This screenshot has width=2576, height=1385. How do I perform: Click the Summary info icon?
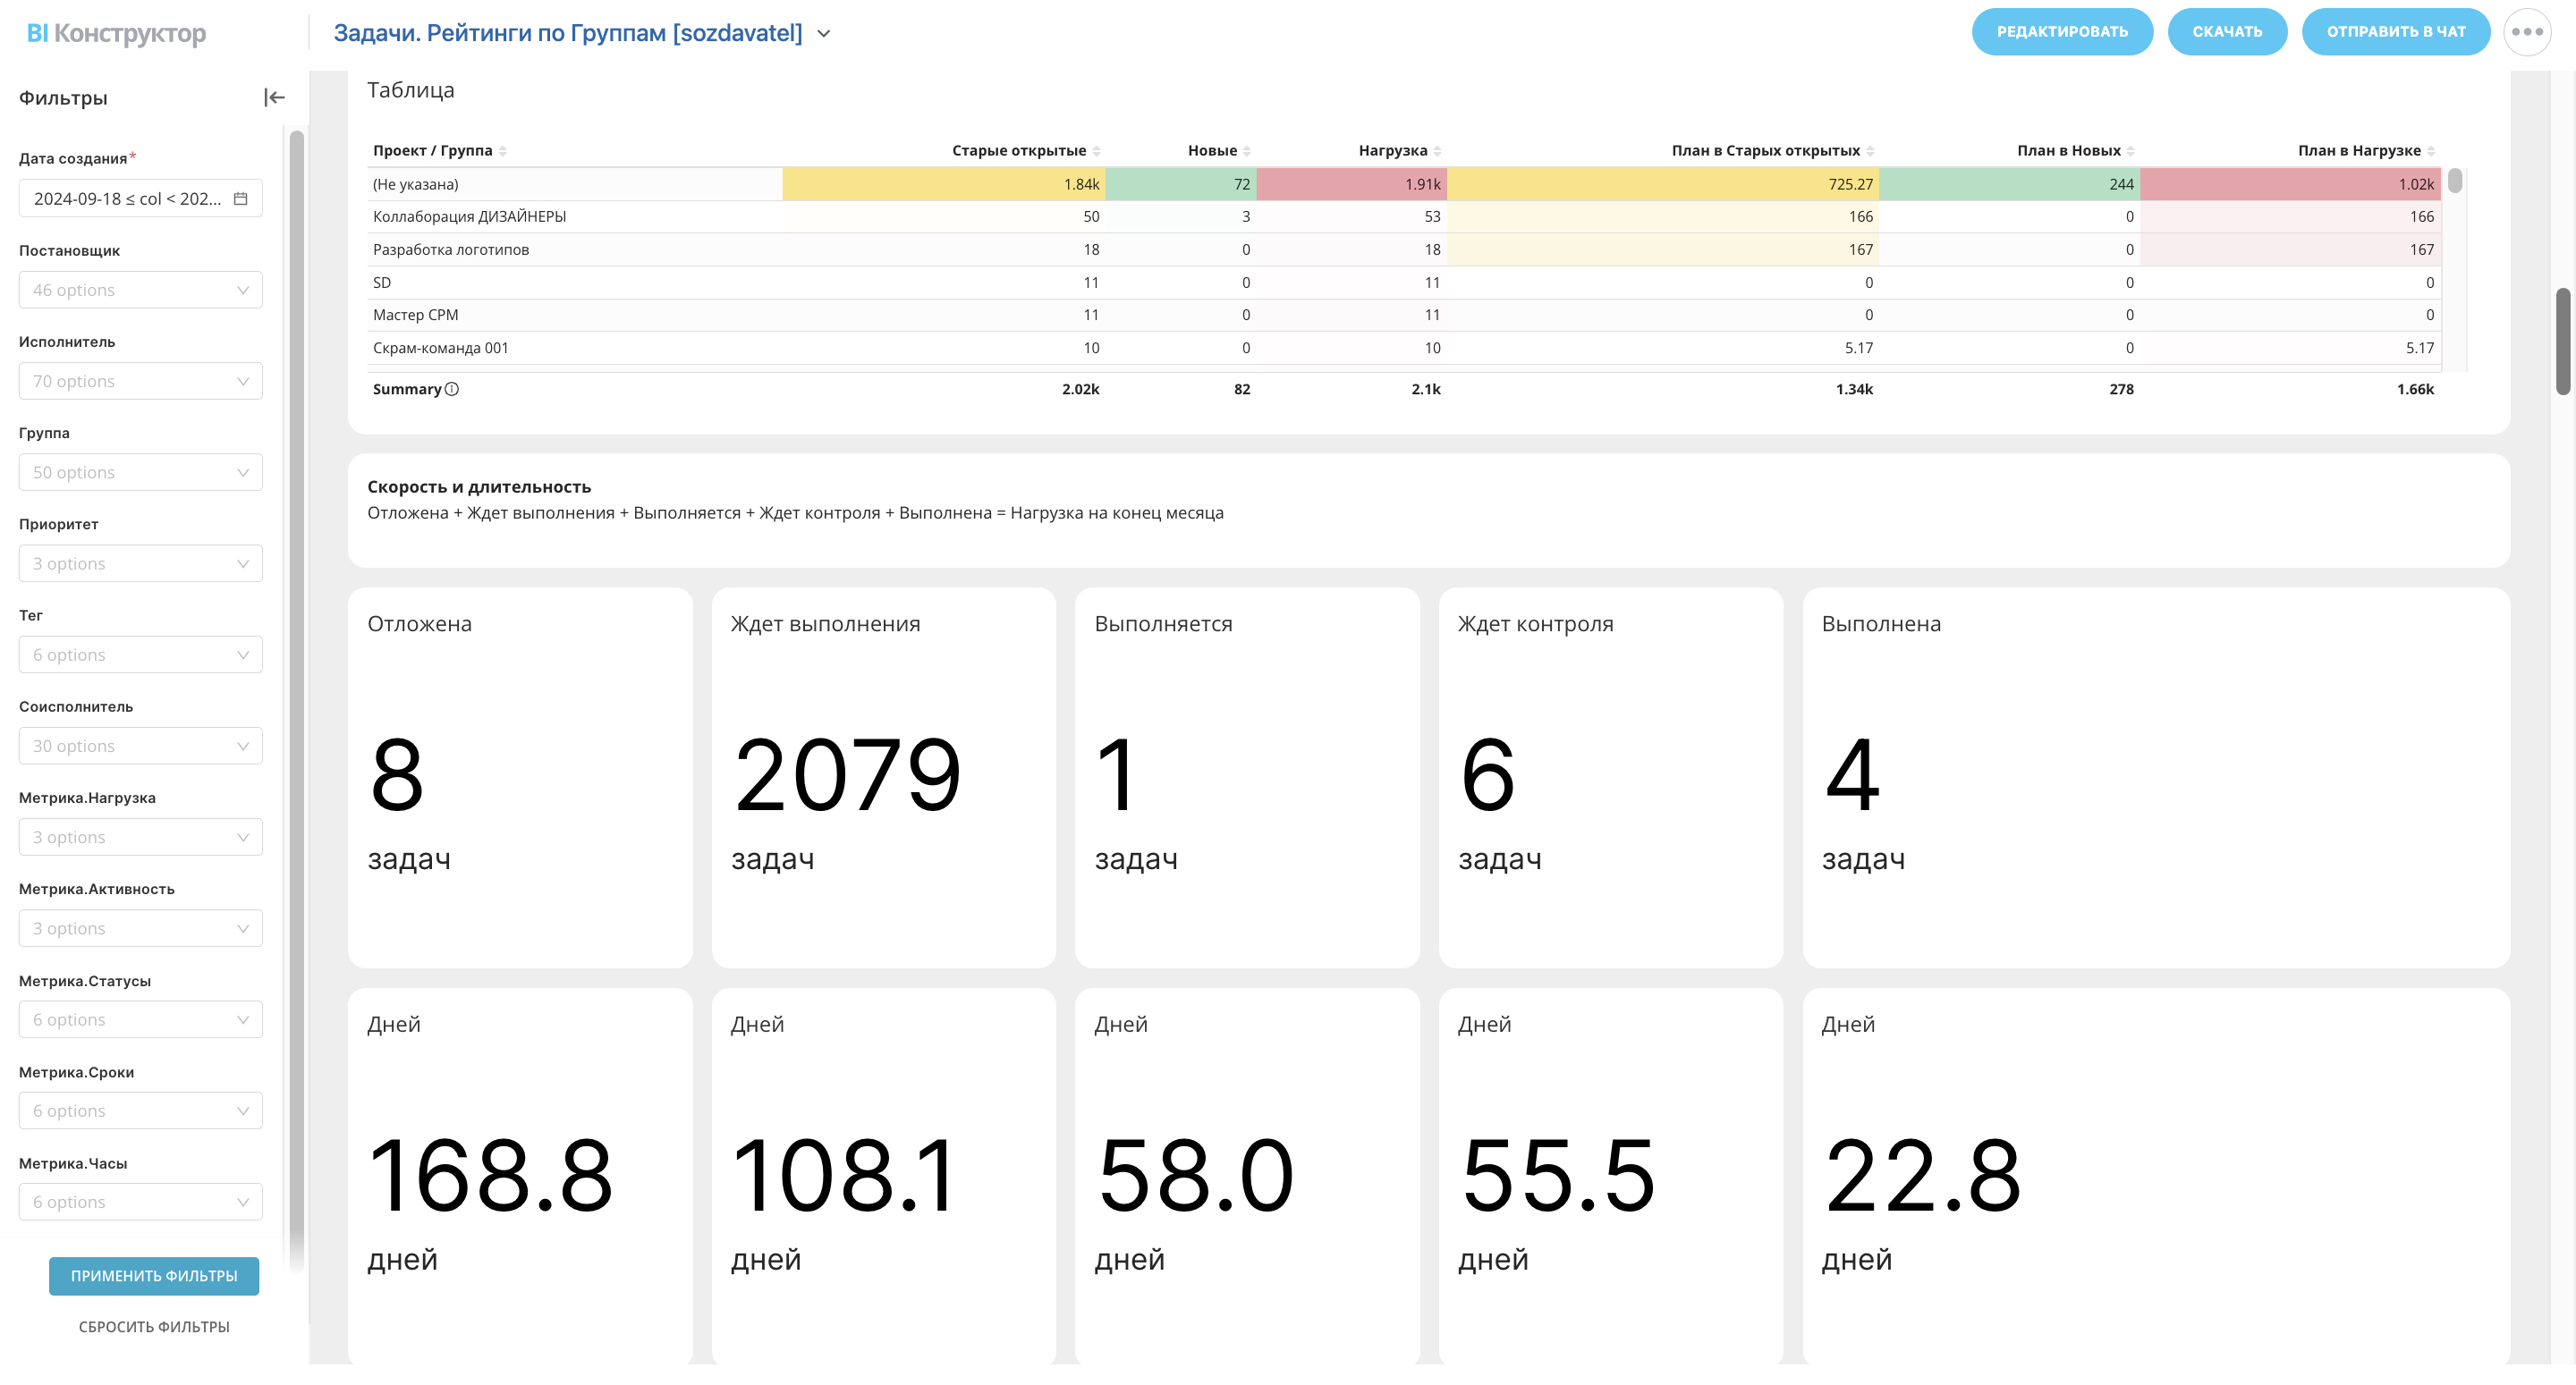coord(452,389)
